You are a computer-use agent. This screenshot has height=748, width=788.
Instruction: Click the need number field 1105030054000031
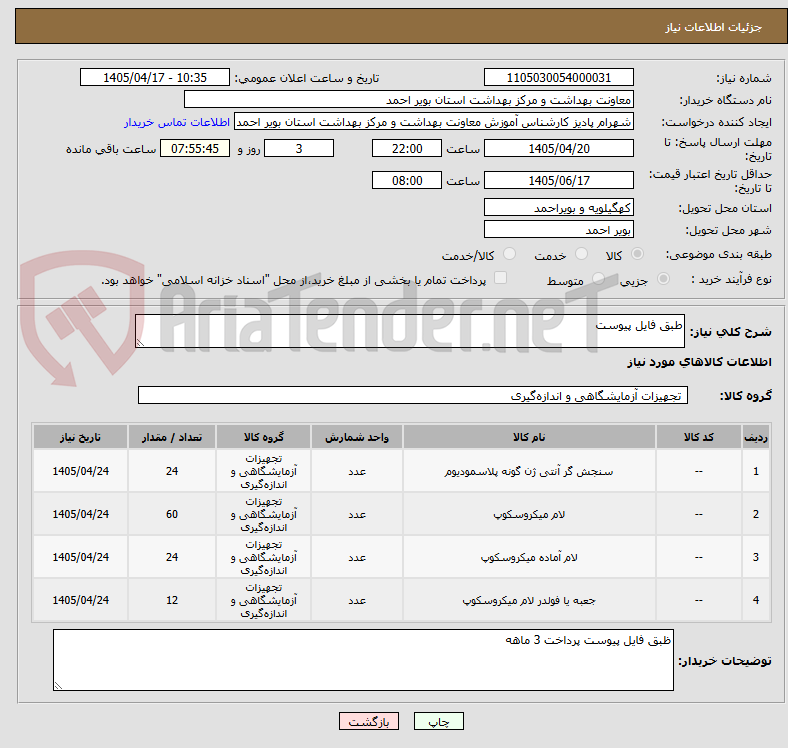tap(558, 77)
